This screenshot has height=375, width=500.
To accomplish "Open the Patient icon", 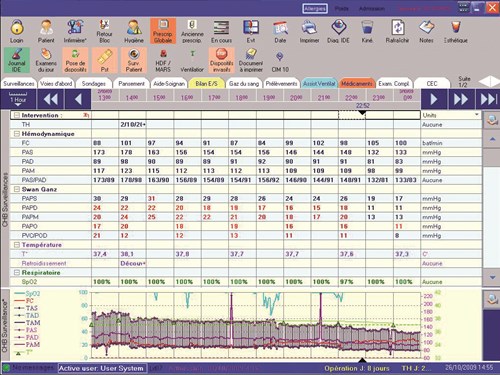I will point(46,31).
